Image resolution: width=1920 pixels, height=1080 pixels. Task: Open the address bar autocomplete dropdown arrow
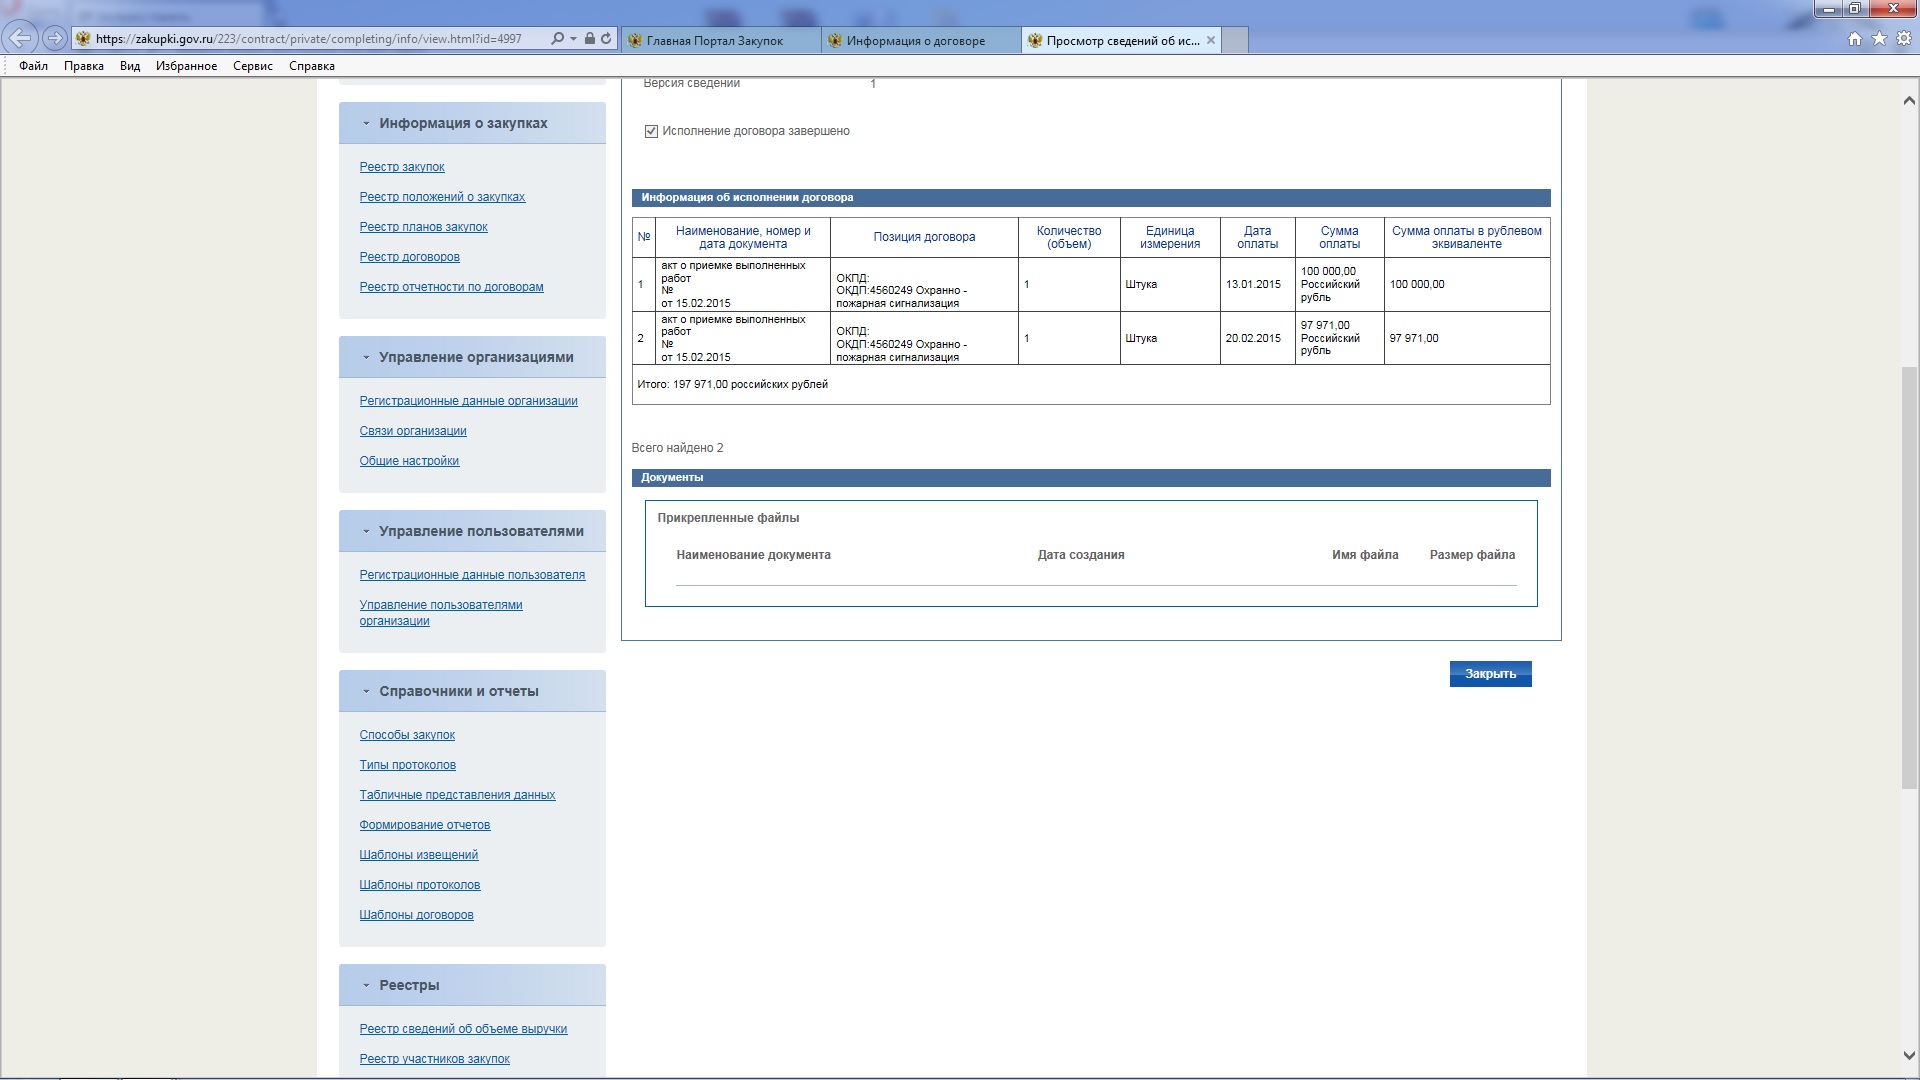point(573,39)
